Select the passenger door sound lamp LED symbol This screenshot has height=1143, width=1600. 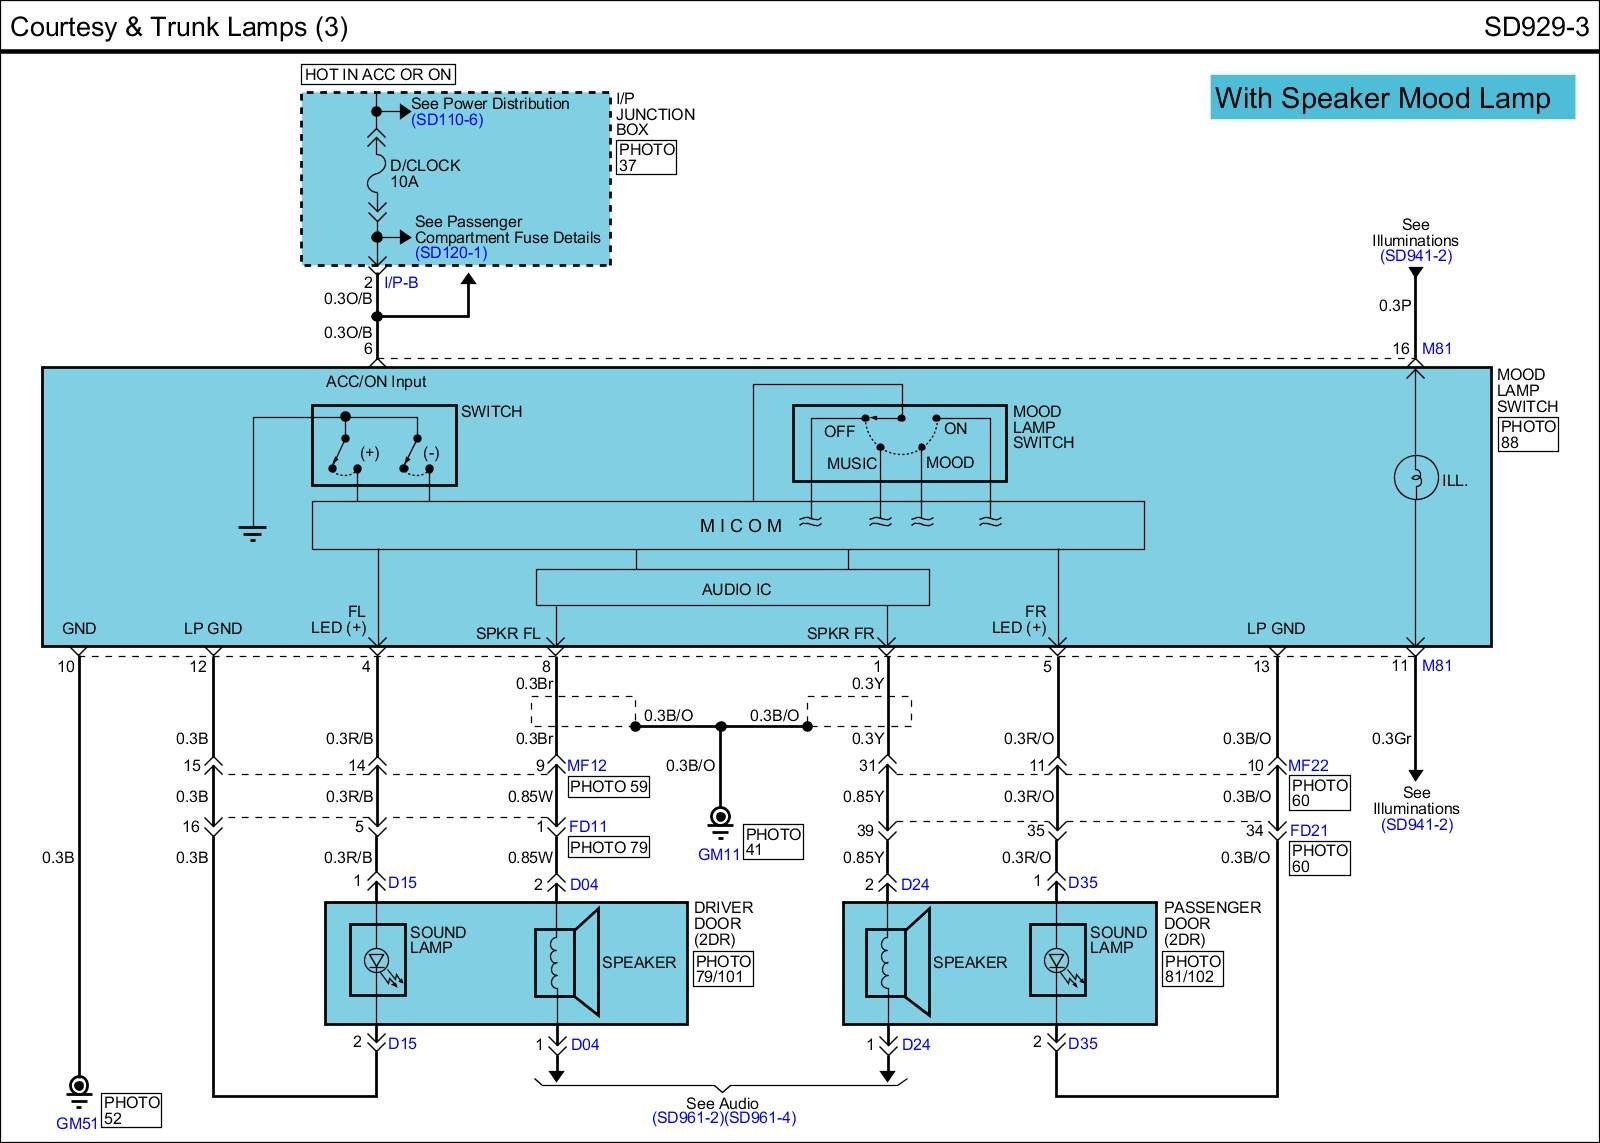click(1057, 961)
